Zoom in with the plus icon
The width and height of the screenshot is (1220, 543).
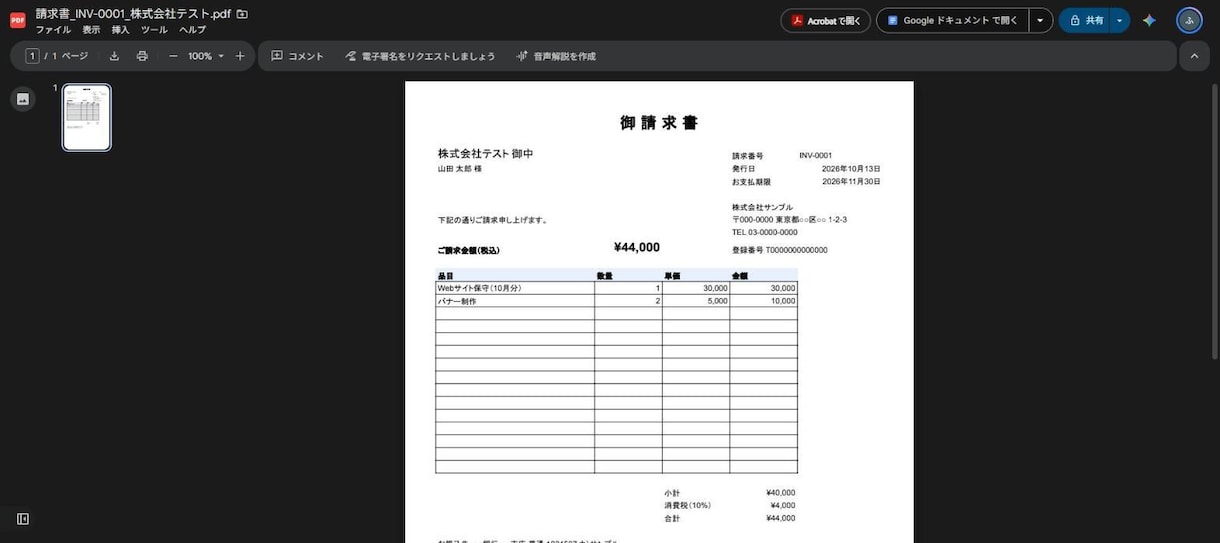coord(239,56)
